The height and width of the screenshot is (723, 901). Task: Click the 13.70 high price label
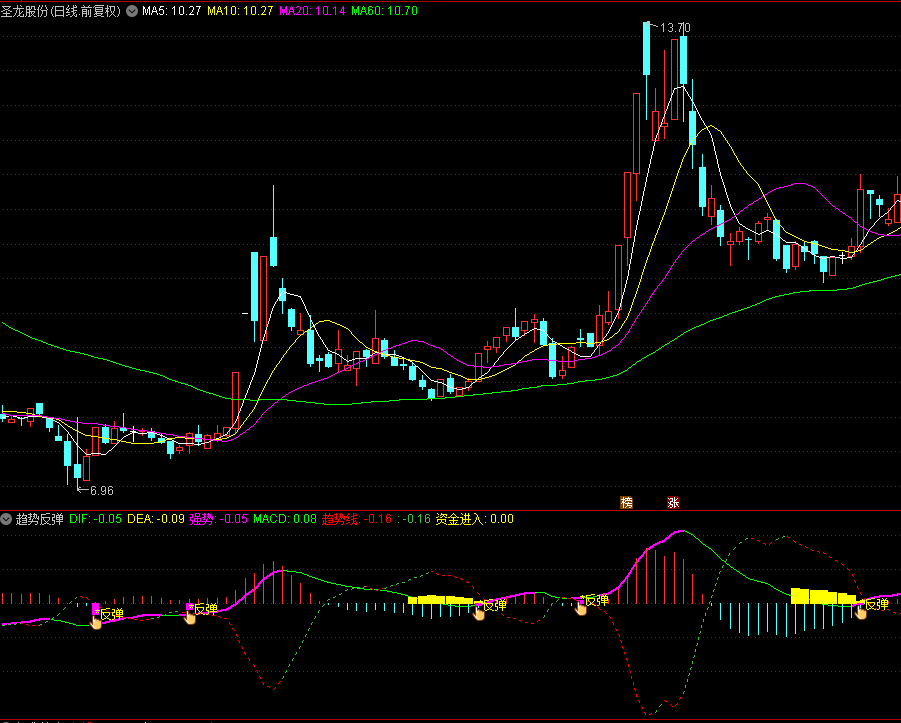675,28
